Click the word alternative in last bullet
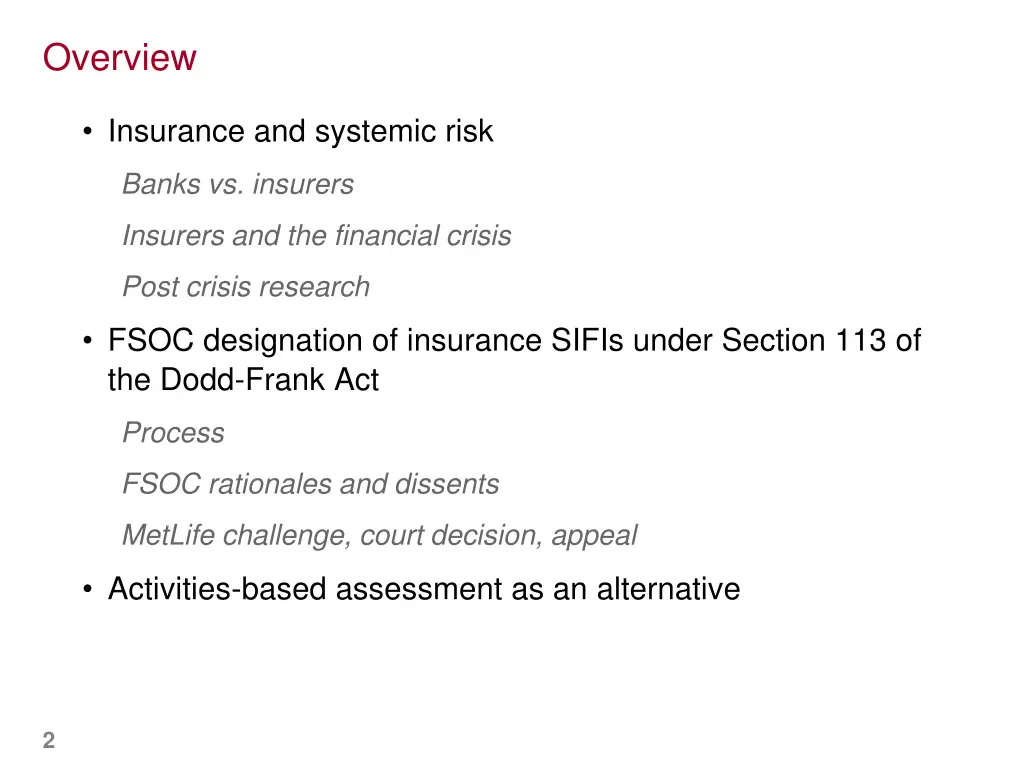 pos(668,589)
